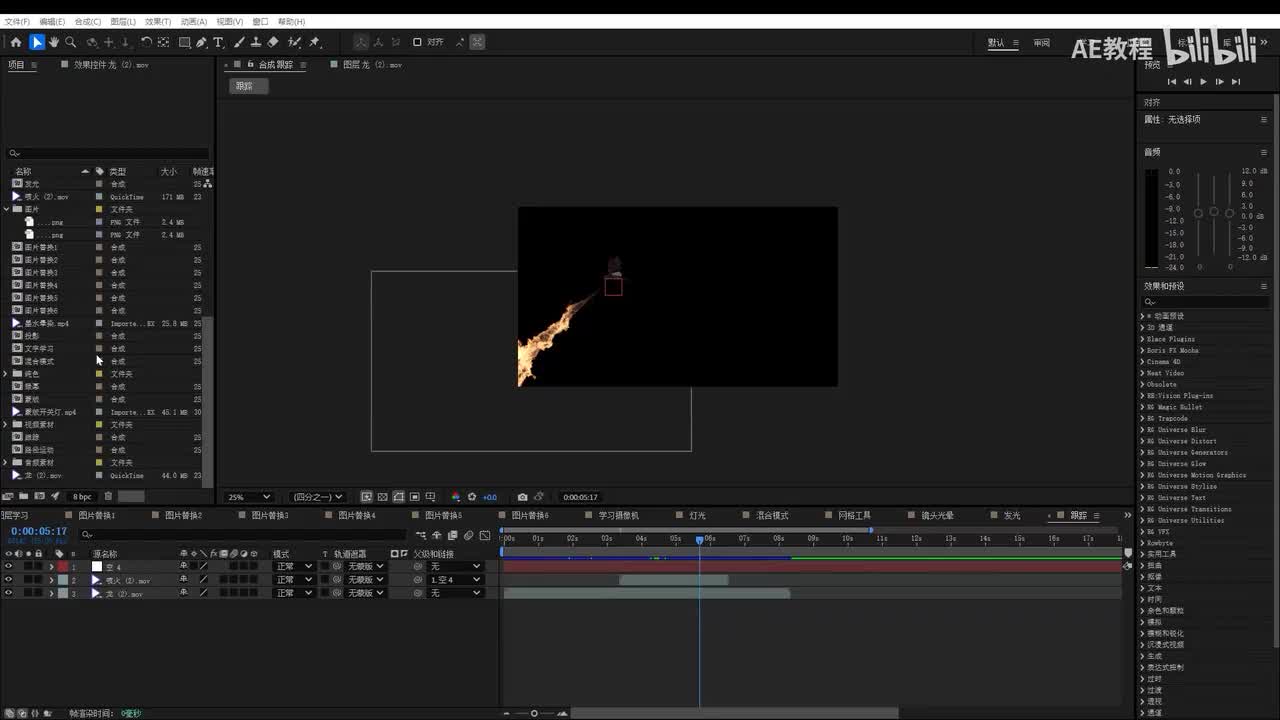Image resolution: width=1280 pixels, height=720 pixels.
Task: Open the viewer magnification dropdown showing 25%
Action: [249, 497]
